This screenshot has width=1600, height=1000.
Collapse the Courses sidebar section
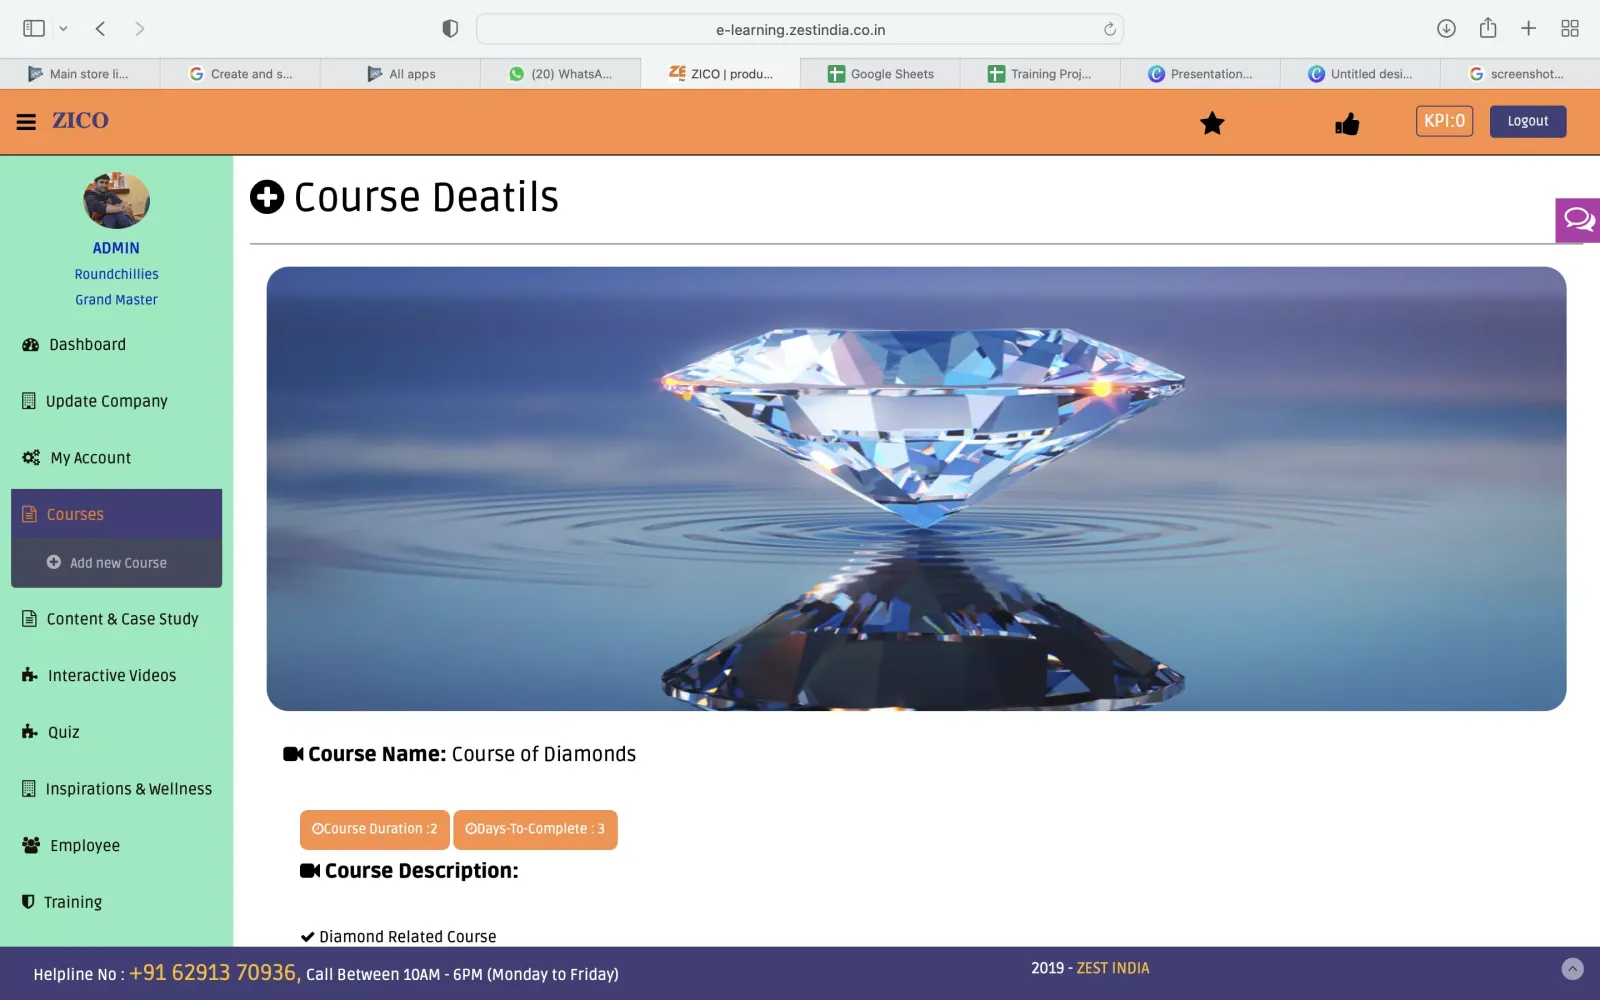pos(116,514)
